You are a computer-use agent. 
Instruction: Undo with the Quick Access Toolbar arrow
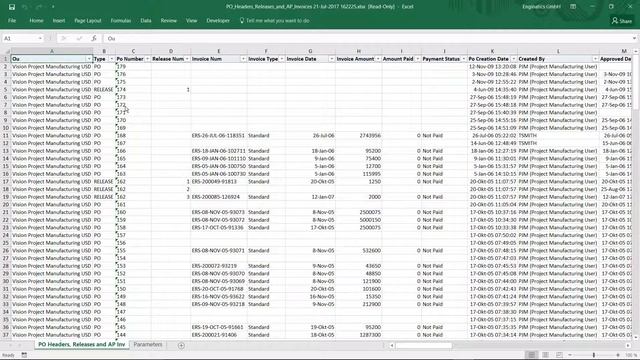pos(25,7)
